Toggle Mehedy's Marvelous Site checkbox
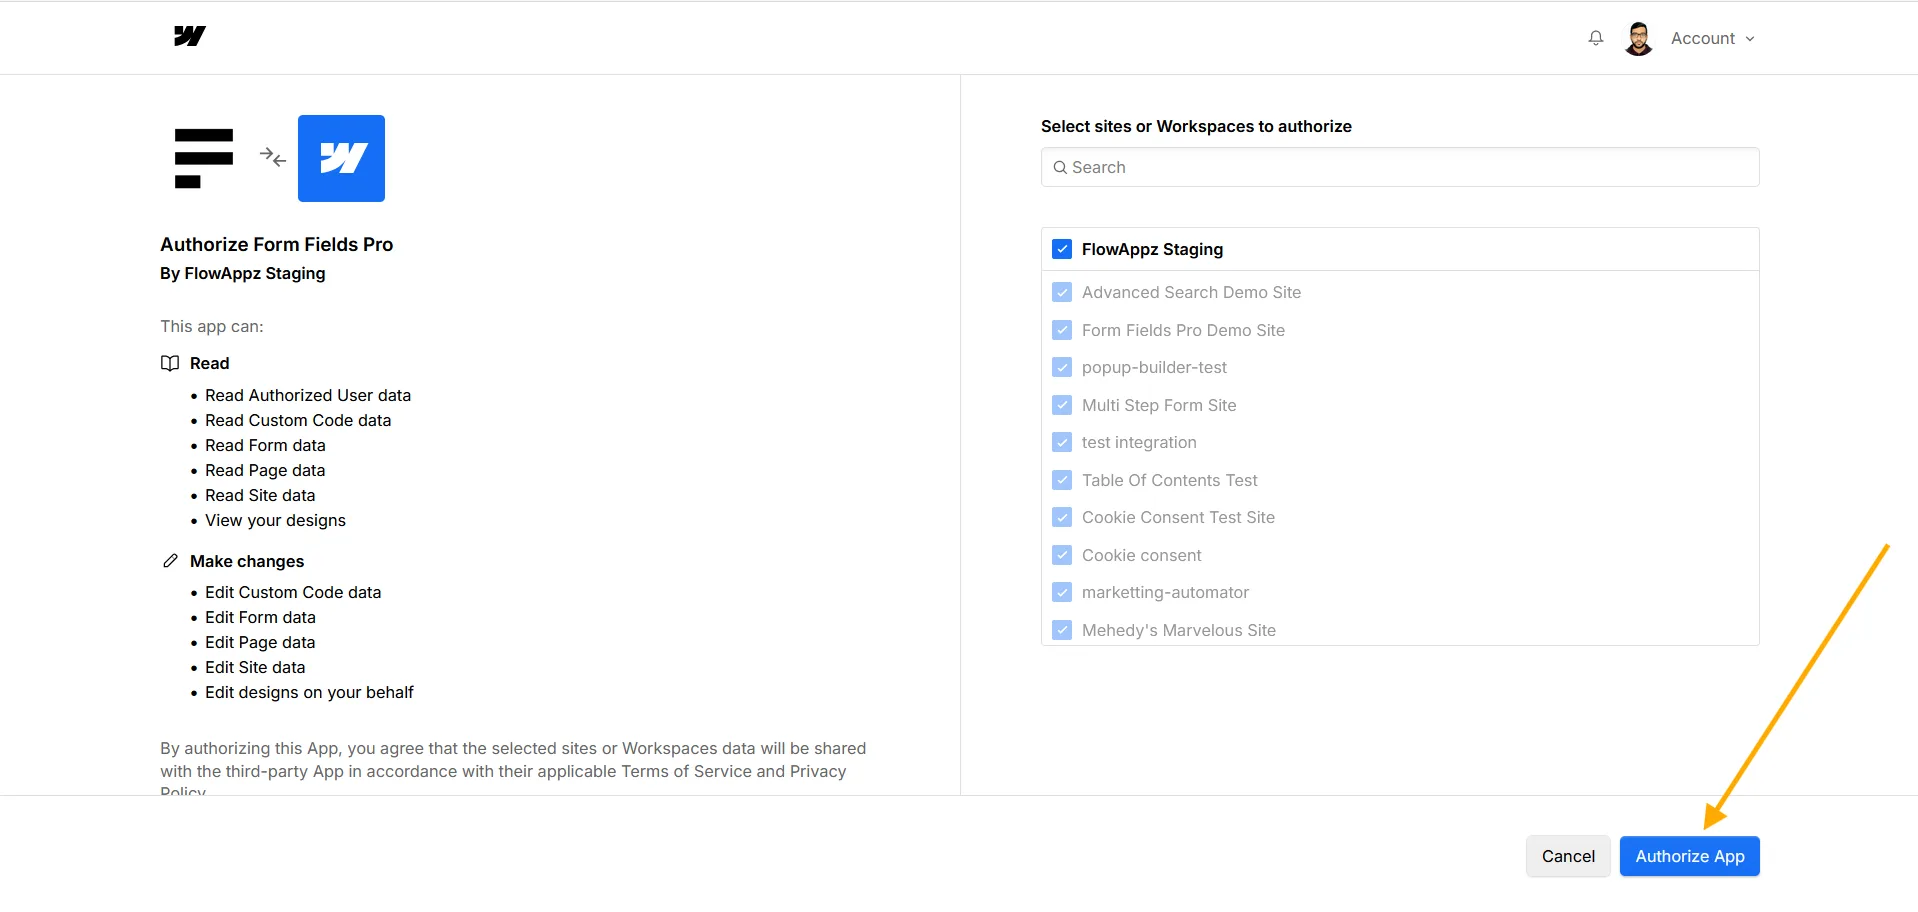Viewport: 1918px width, 912px height. click(1062, 630)
